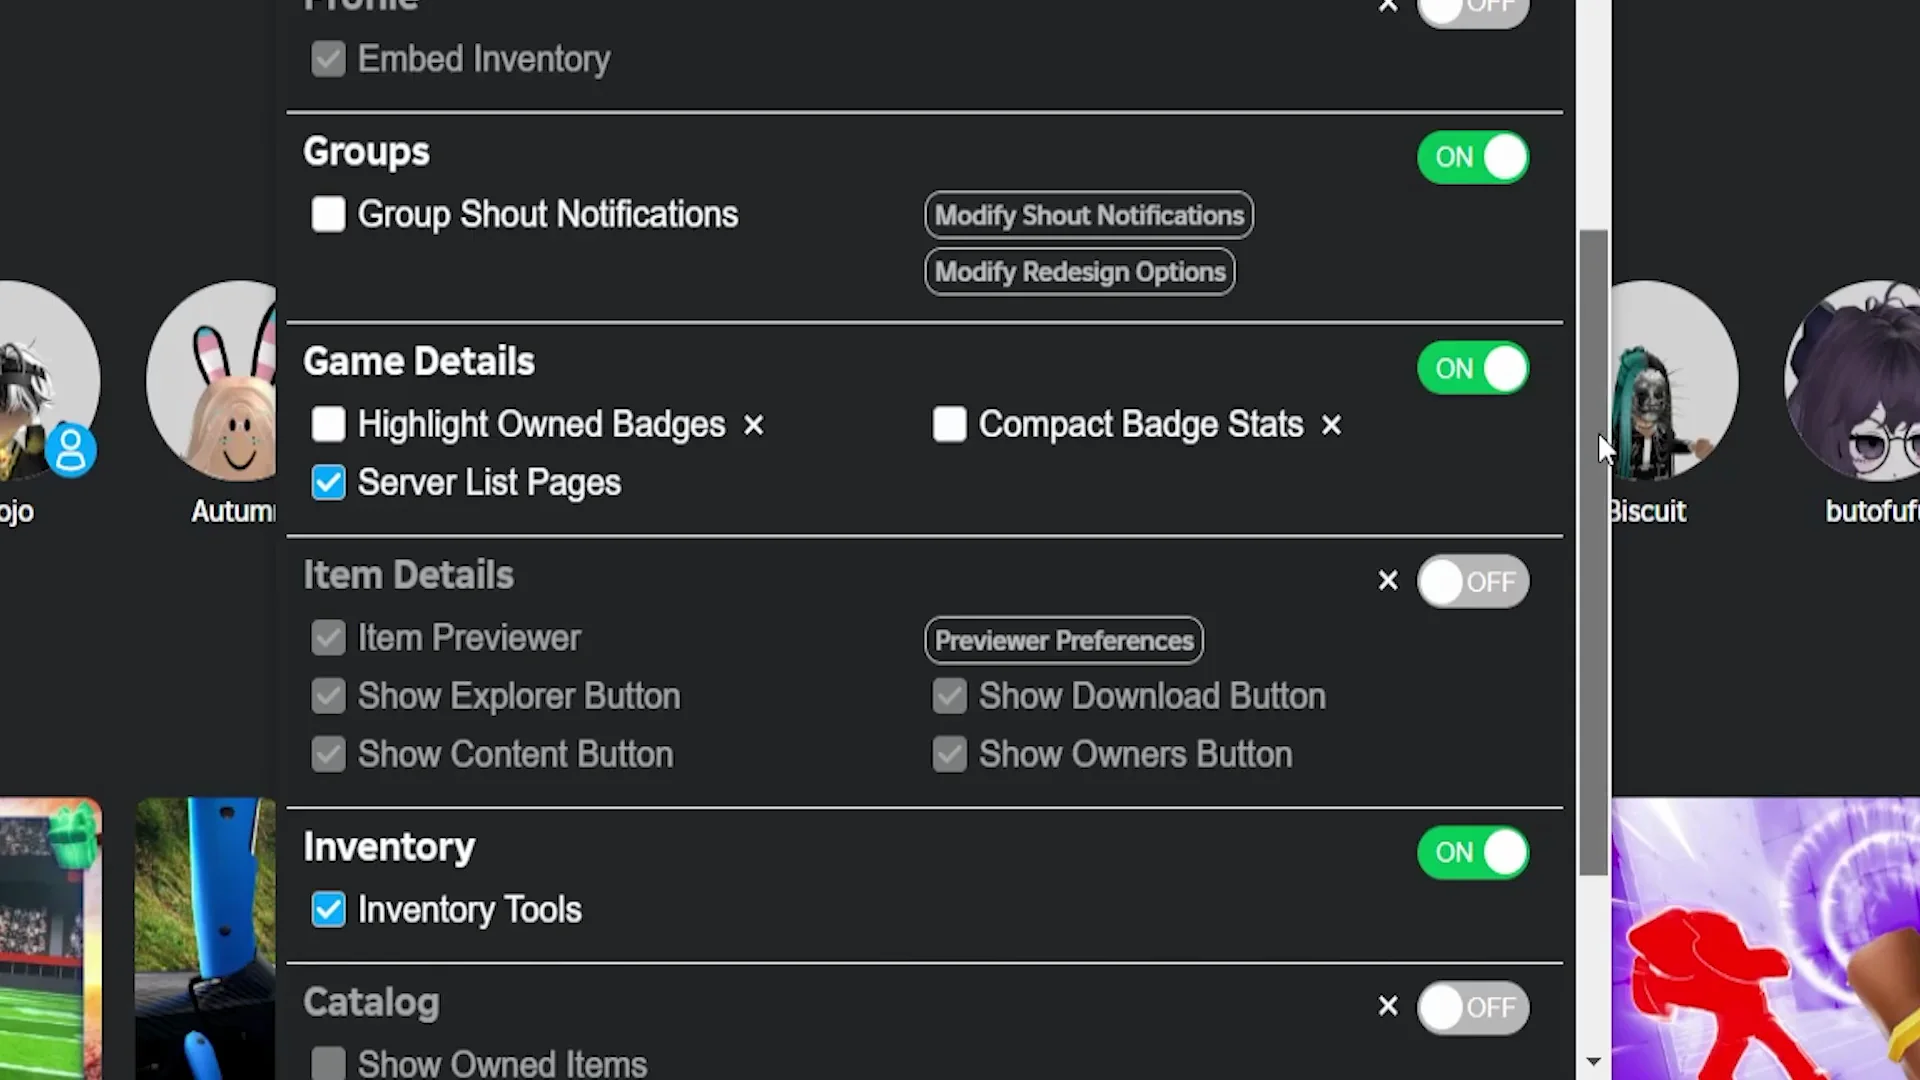Uncheck Server List Pages

click(328, 483)
